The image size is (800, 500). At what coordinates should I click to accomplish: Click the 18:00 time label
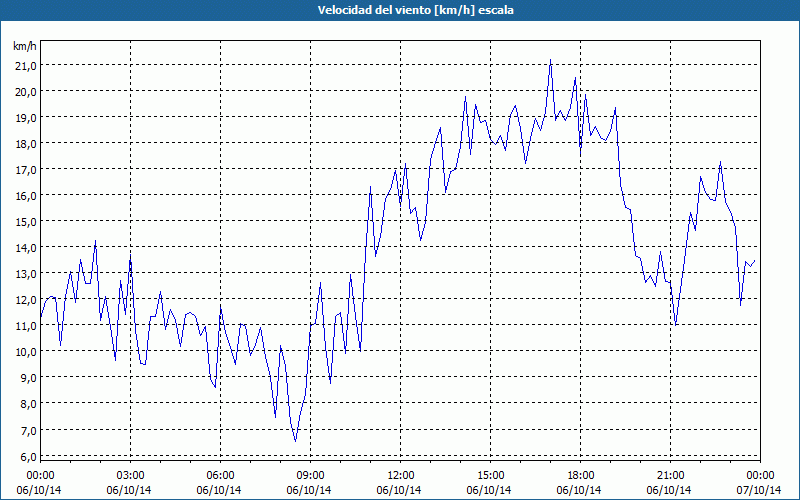581,476
